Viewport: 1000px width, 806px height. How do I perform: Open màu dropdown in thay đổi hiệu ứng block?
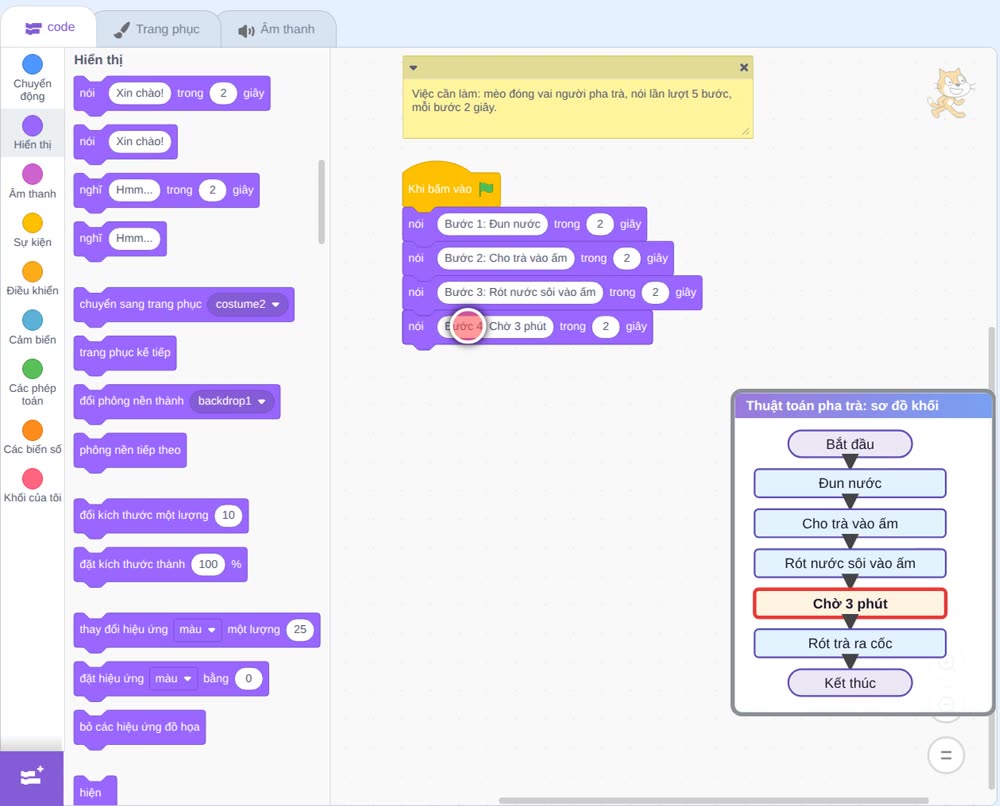(197, 629)
